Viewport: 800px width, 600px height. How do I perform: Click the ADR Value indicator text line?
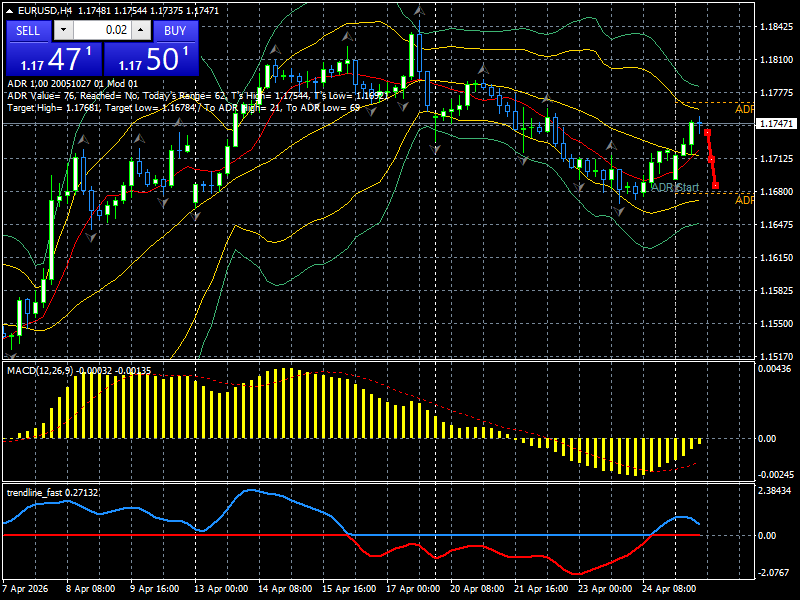coord(198,95)
